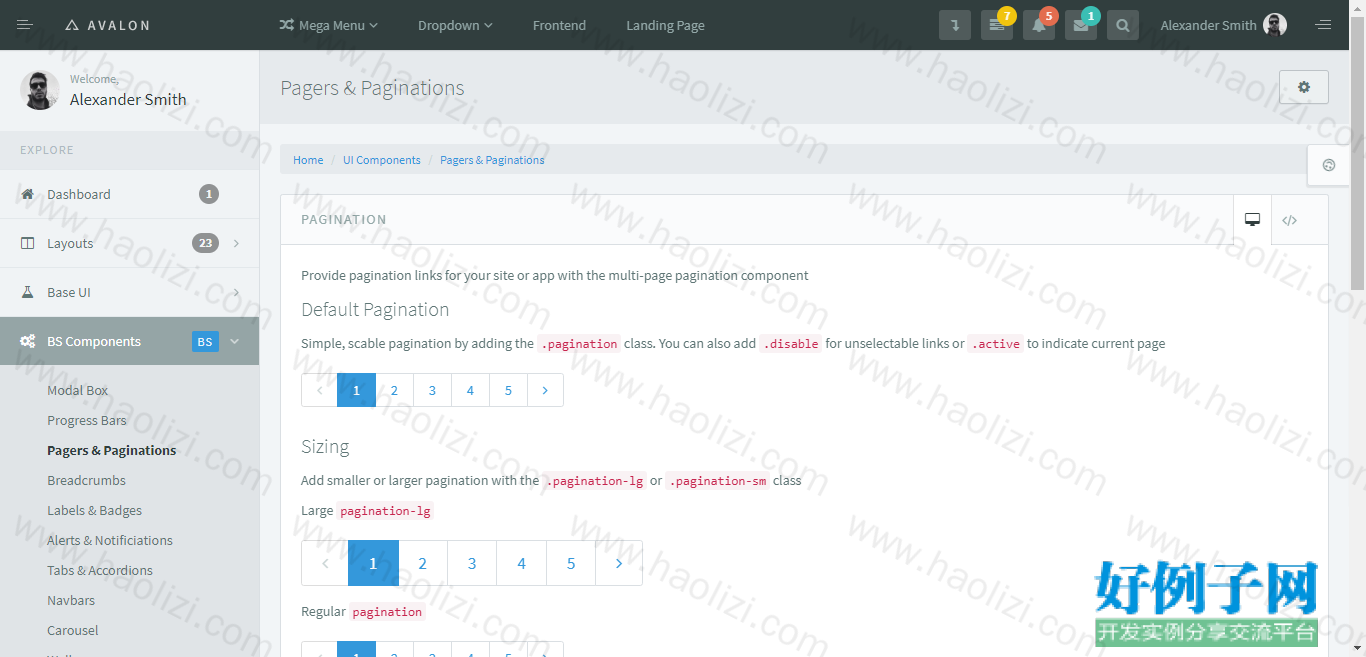
Task: Select page 4 in default pagination
Action: pyautogui.click(x=471, y=390)
